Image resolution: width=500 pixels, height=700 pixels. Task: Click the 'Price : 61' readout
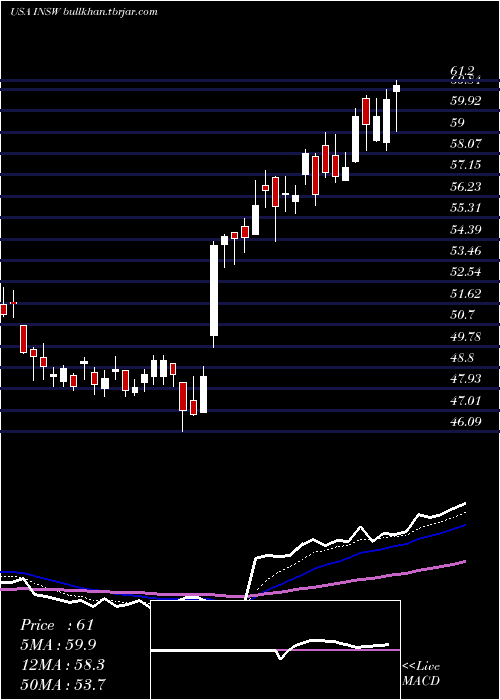click(x=57, y=625)
